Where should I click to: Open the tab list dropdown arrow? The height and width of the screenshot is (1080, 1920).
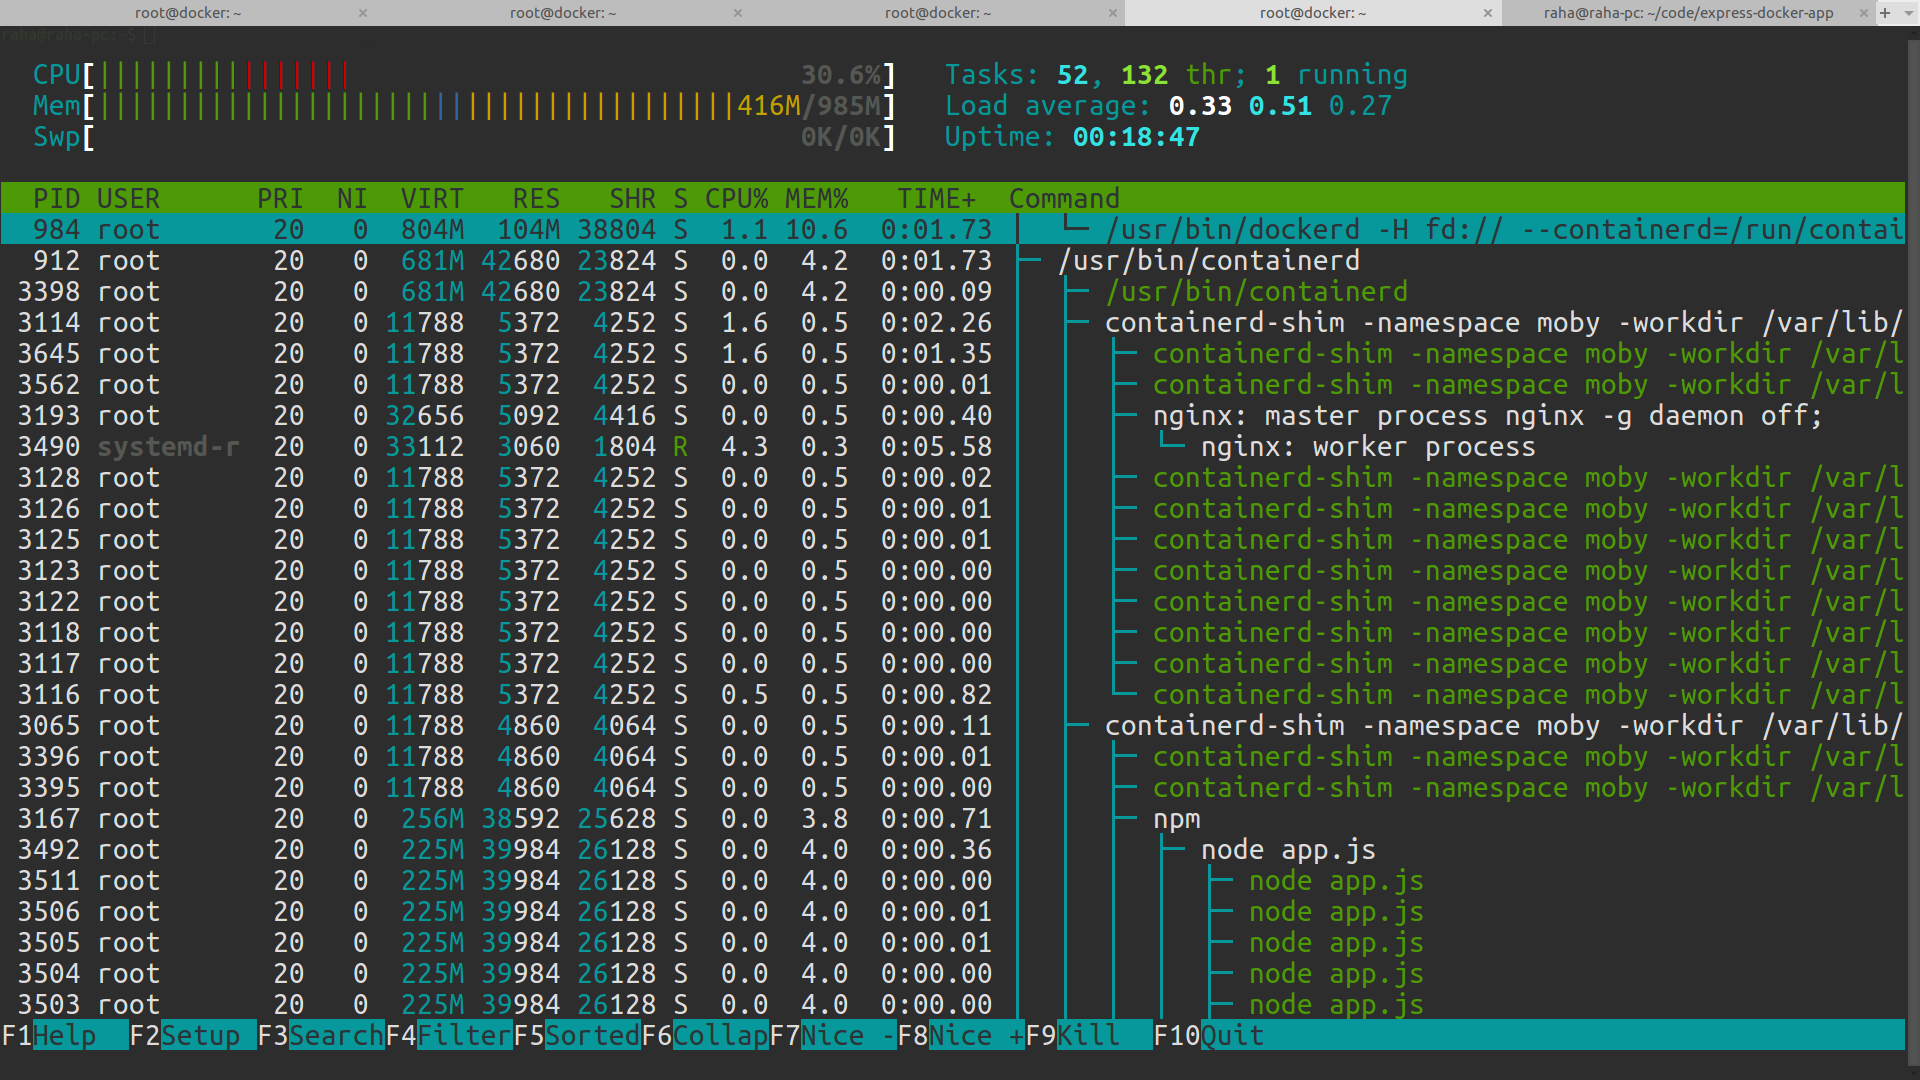(1908, 13)
